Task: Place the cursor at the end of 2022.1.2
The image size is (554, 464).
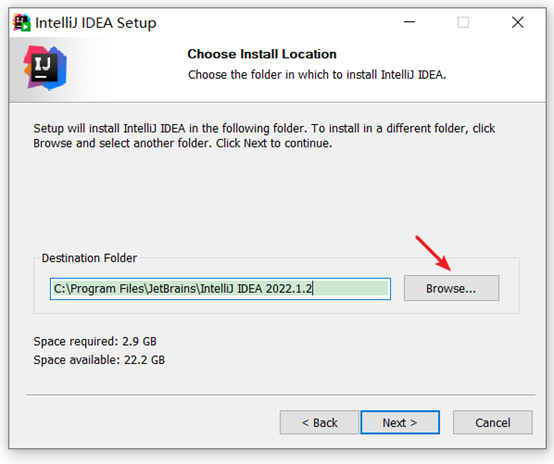Action: (x=313, y=289)
